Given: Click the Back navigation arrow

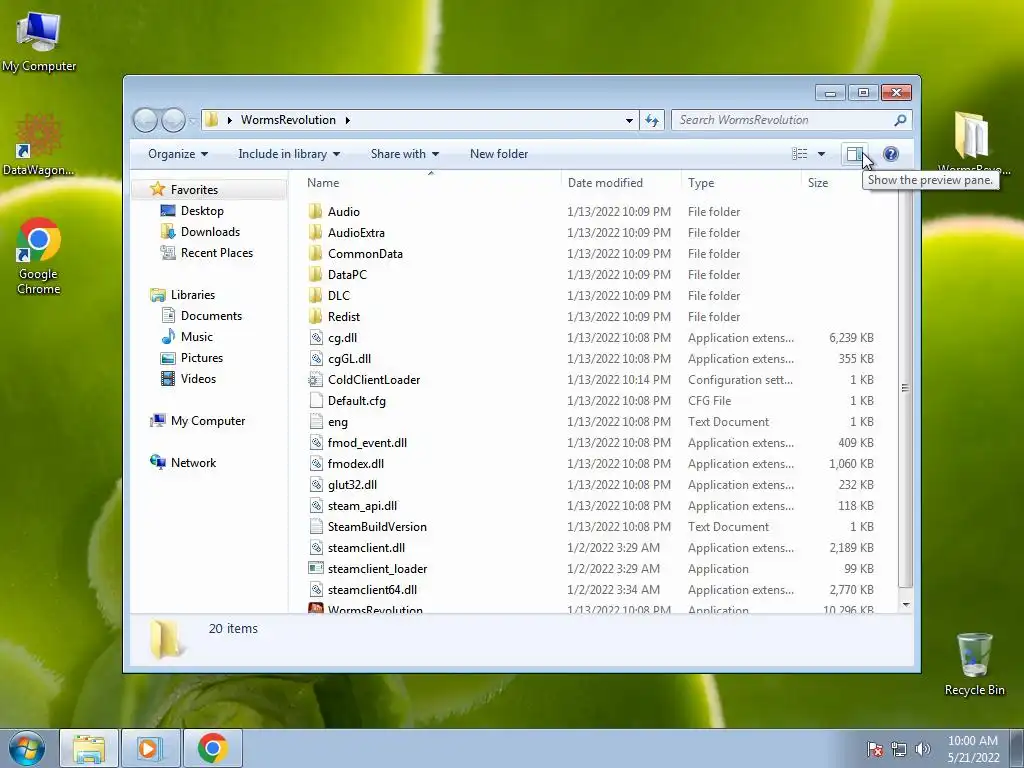Looking at the screenshot, I should [x=145, y=120].
